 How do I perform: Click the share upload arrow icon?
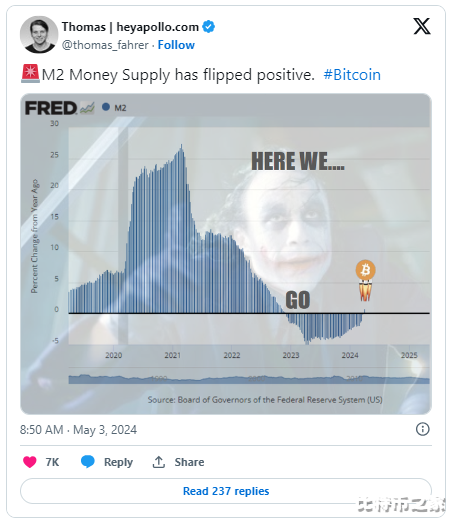pos(159,462)
